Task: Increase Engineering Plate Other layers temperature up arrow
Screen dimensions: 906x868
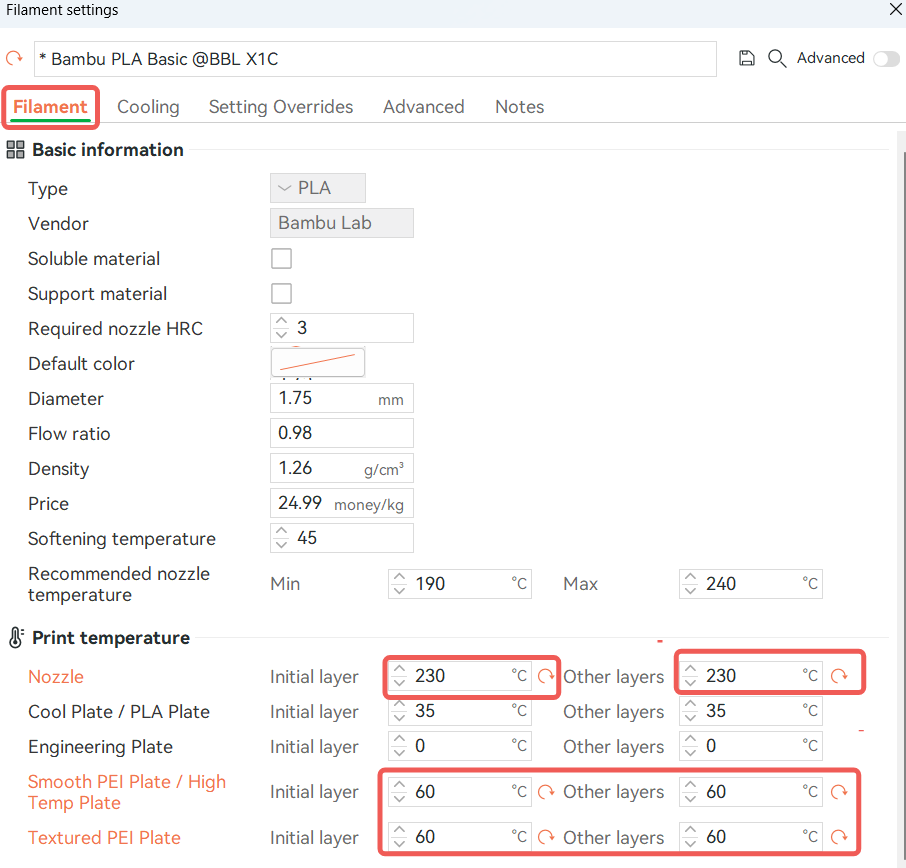Action: tap(690, 740)
